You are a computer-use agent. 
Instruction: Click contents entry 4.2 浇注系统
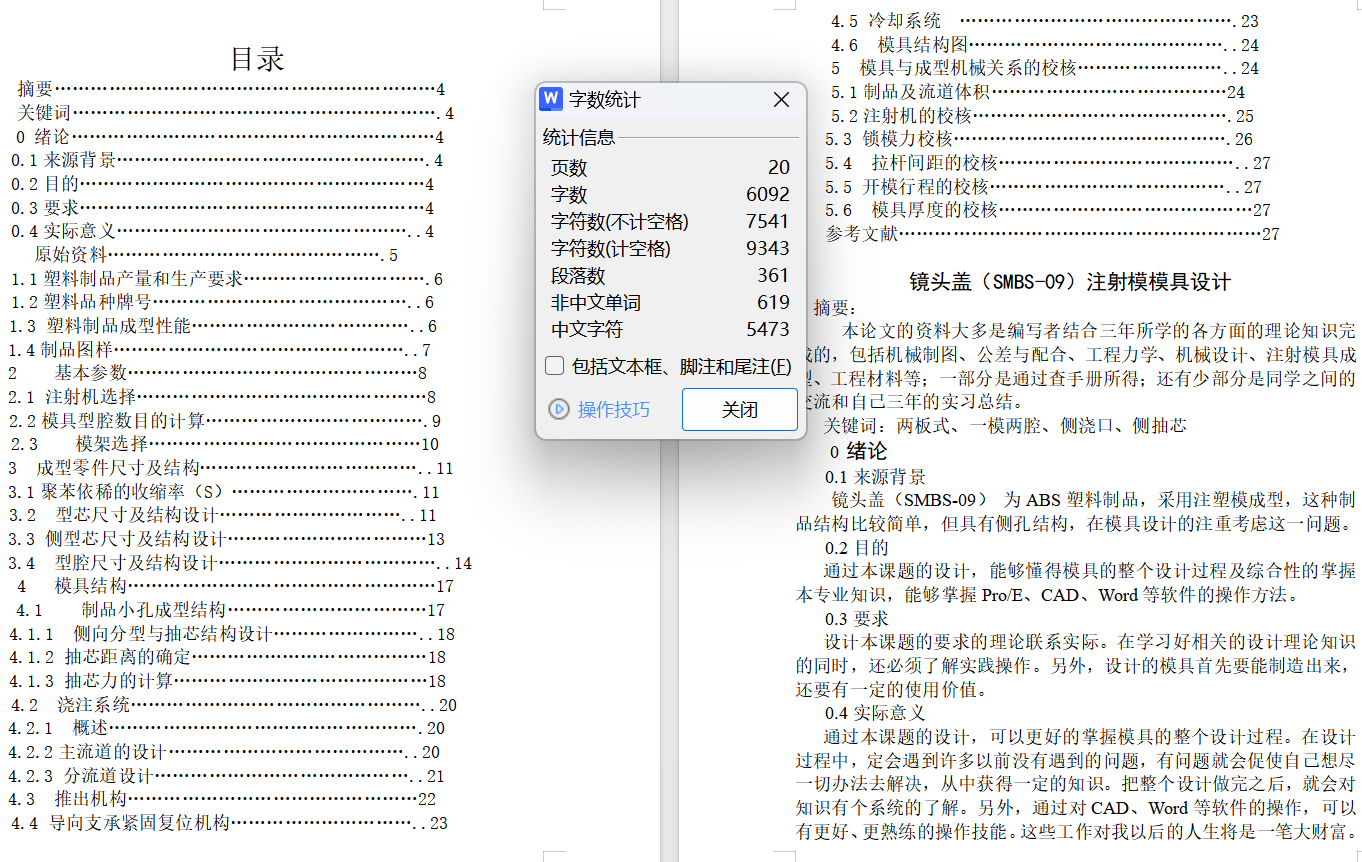tap(235, 705)
